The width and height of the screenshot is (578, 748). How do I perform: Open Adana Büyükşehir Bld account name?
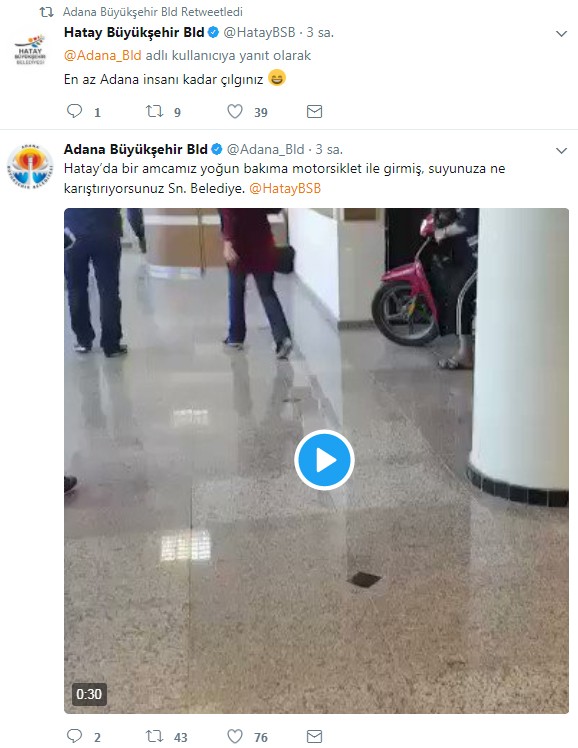(x=135, y=149)
